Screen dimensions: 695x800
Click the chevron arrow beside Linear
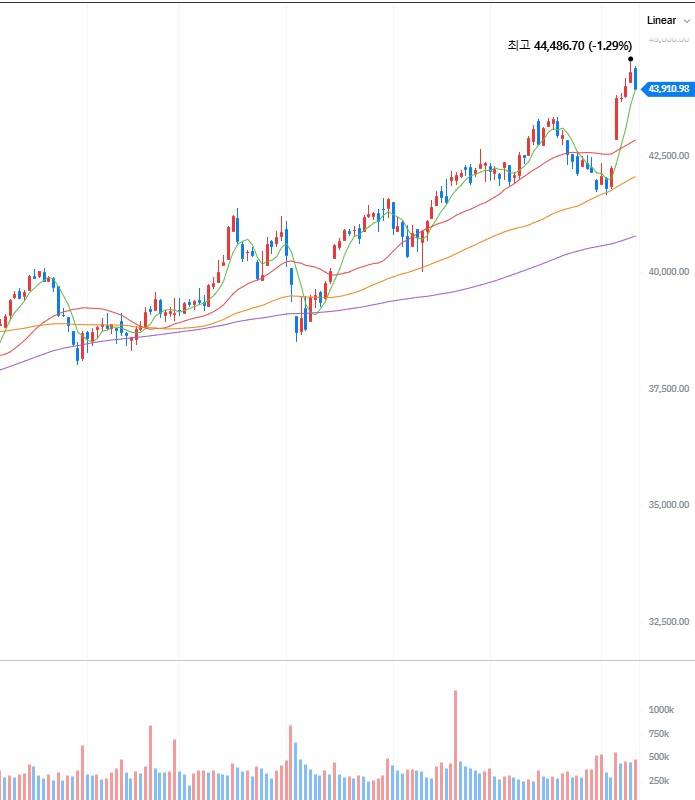point(686,20)
